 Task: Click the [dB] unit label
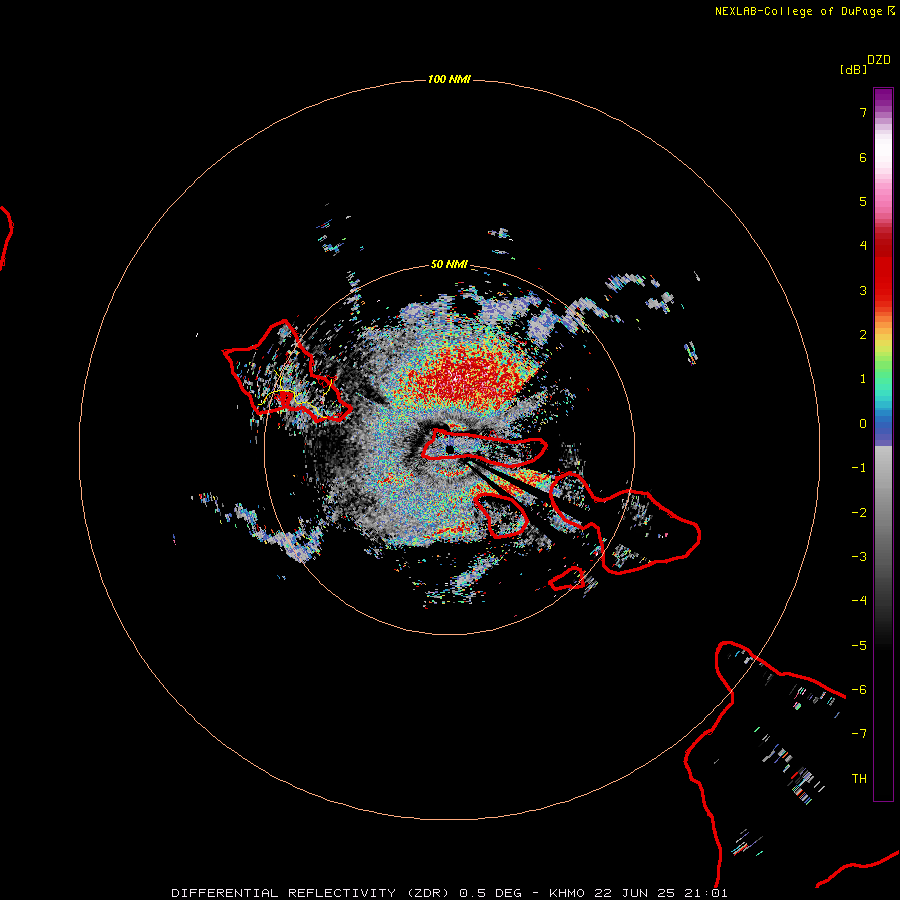(x=853, y=69)
